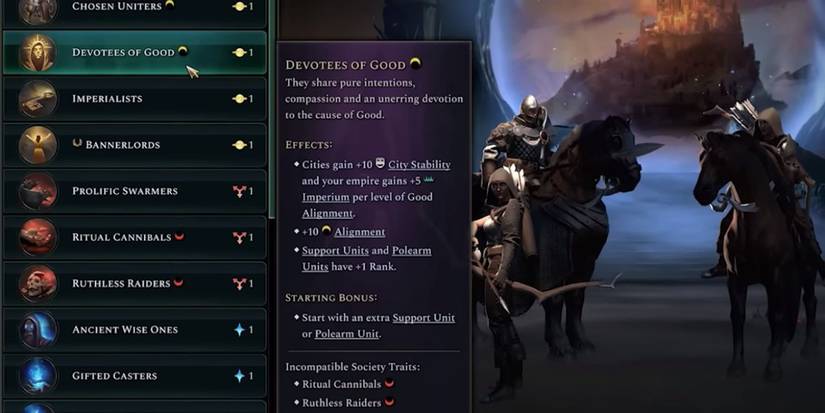The height and width of the screenshot is (413, 825).
Task: Choose the Bannerlords golden figure icon
Action: coord(37,145)
